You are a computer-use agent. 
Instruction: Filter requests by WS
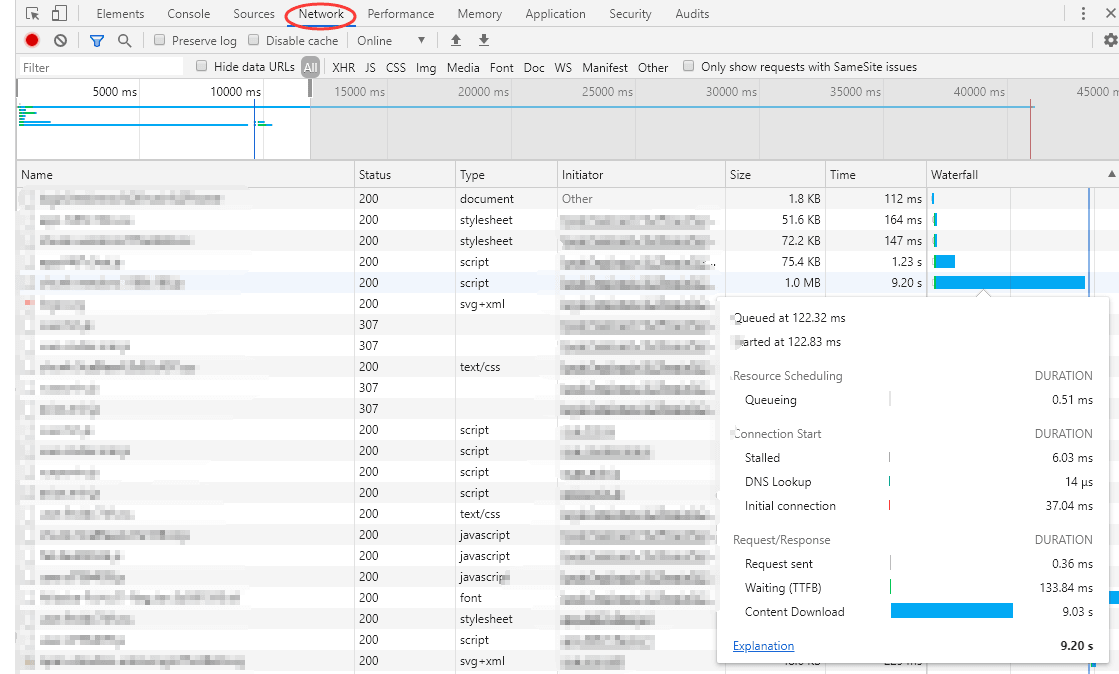pyautogui.click(x=563, y=67)
